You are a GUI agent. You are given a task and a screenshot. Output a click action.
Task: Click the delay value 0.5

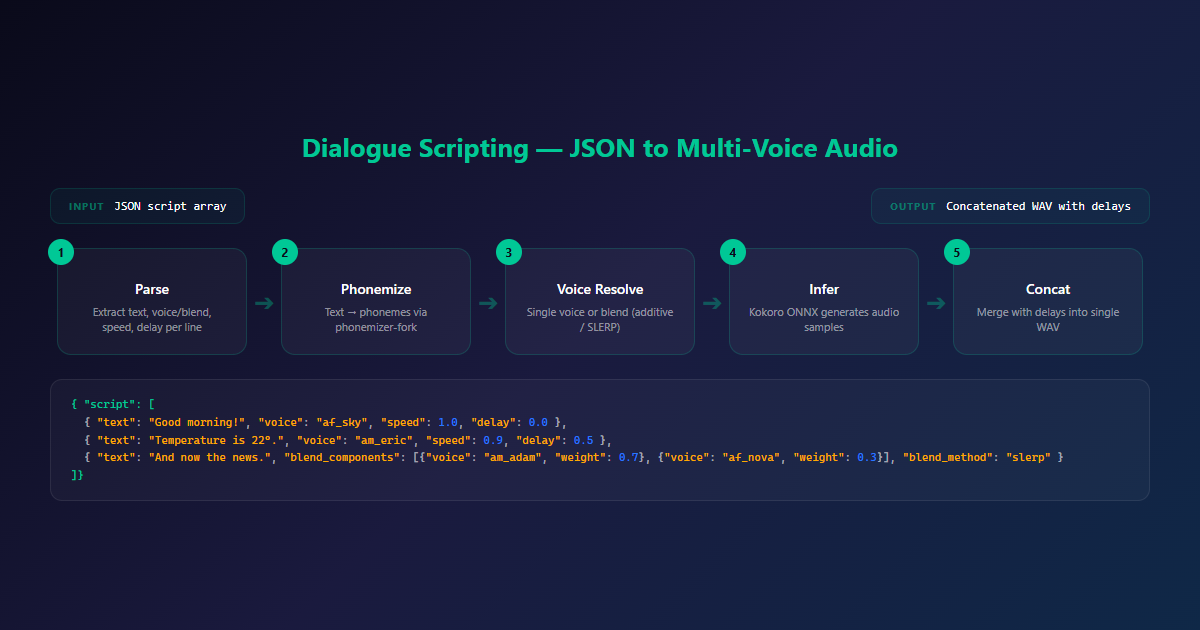(x=583, y=439)
